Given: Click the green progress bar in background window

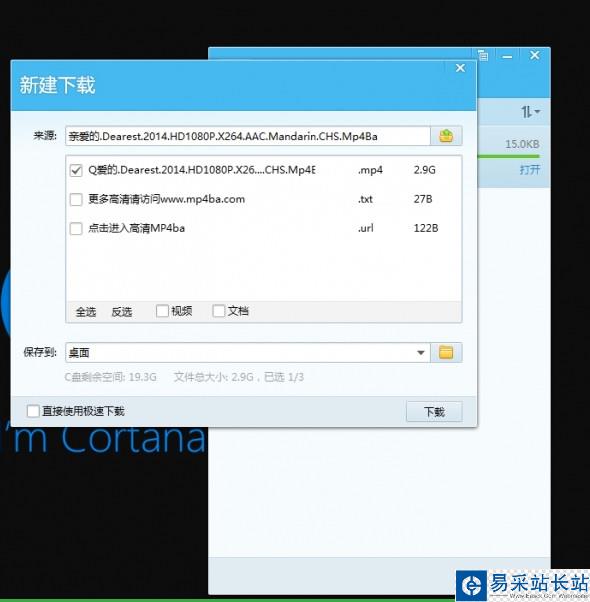Looking at the screenshot, I should point(509,156).
